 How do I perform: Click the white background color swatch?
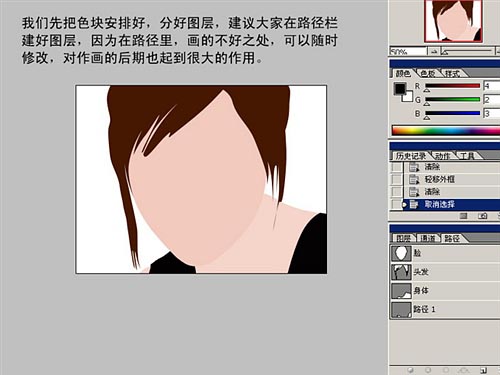tap(408, 97)
